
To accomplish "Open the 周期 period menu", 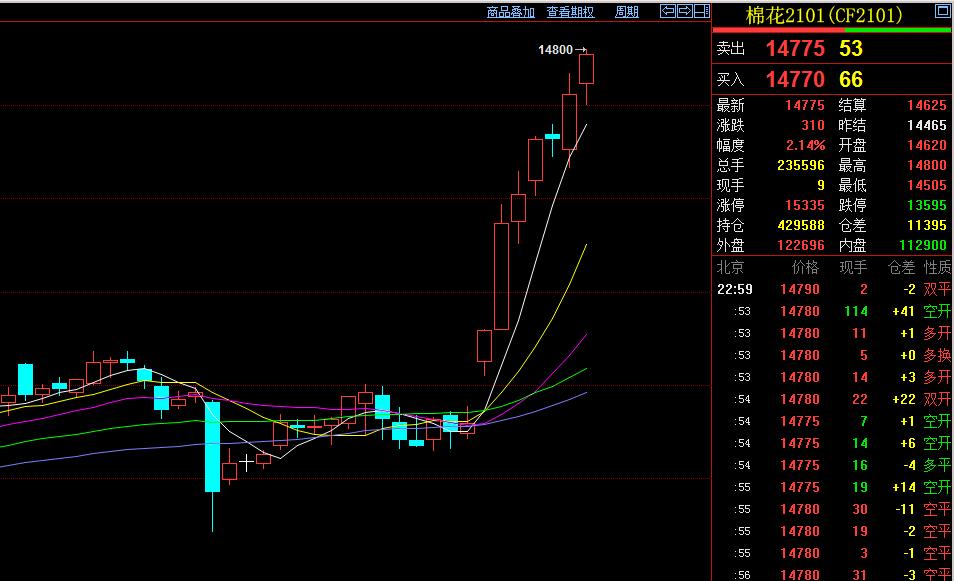I will 627,12.
